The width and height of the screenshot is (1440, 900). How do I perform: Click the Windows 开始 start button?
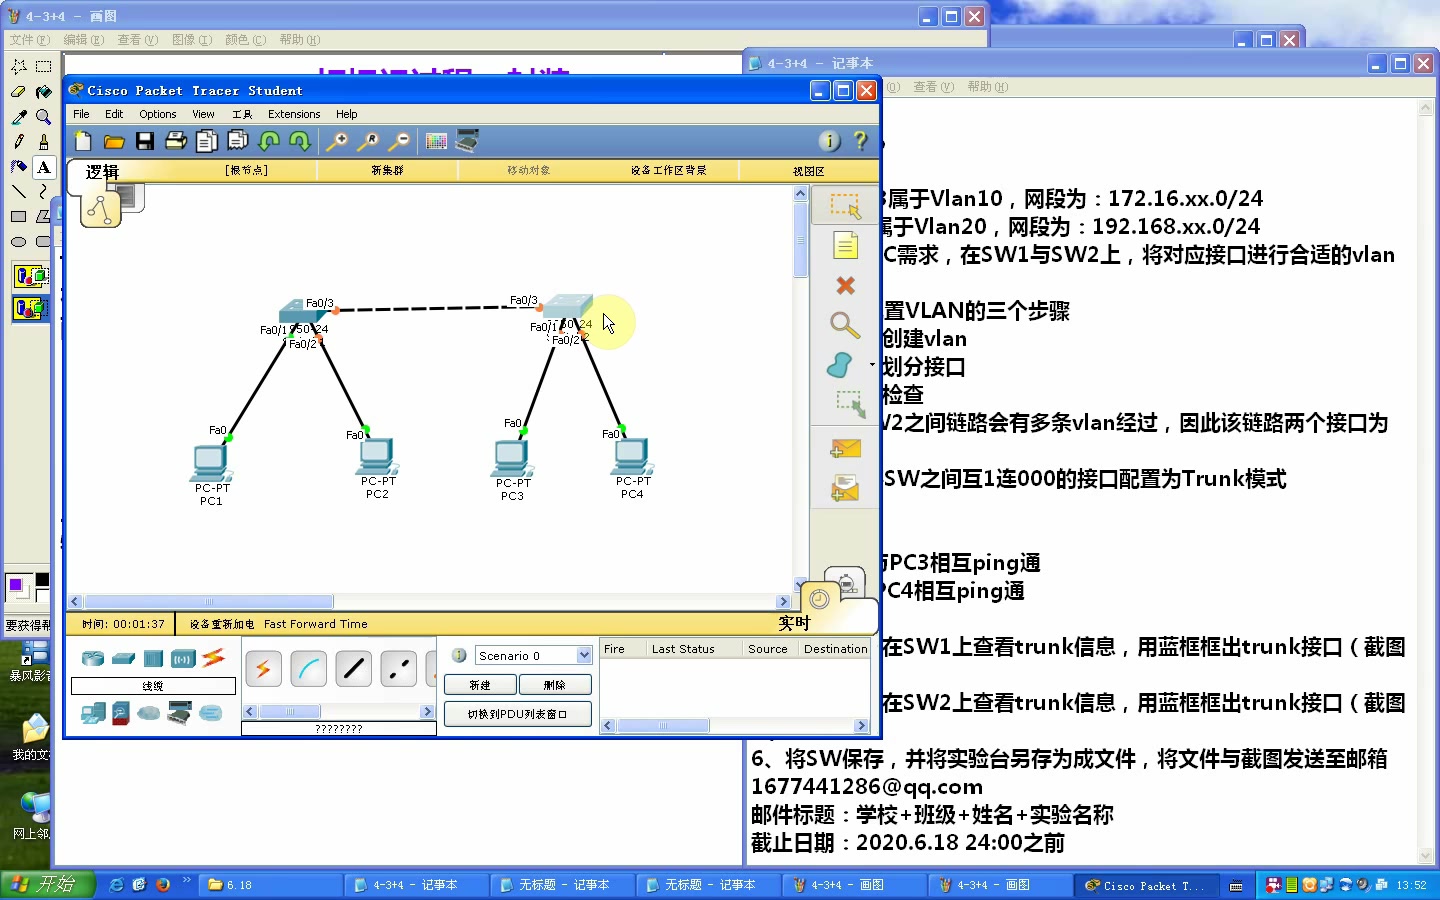[x=47, y=885]
